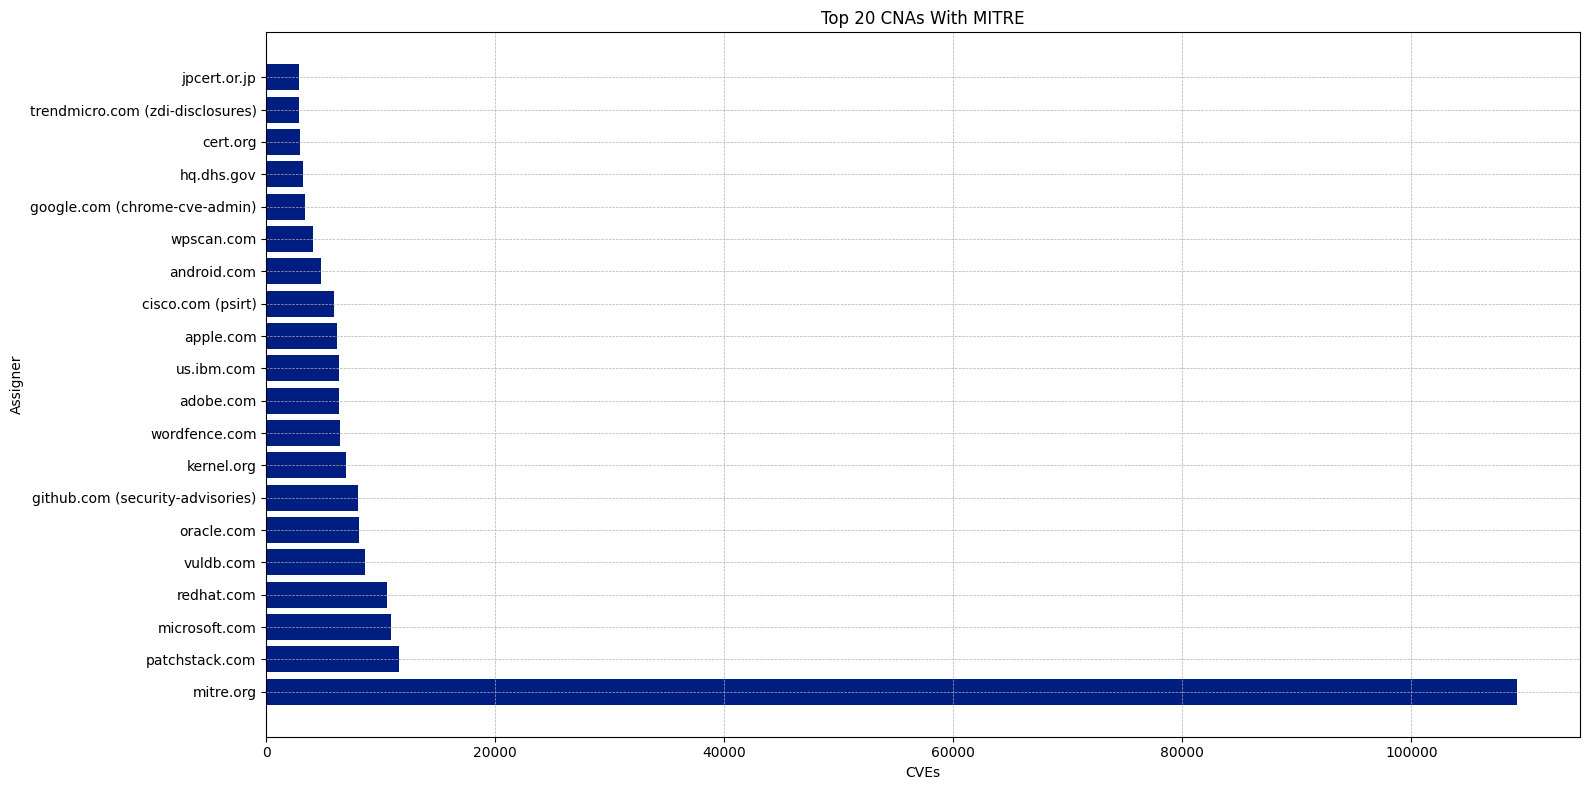Select the patchstack.com bar

[332, 660]
